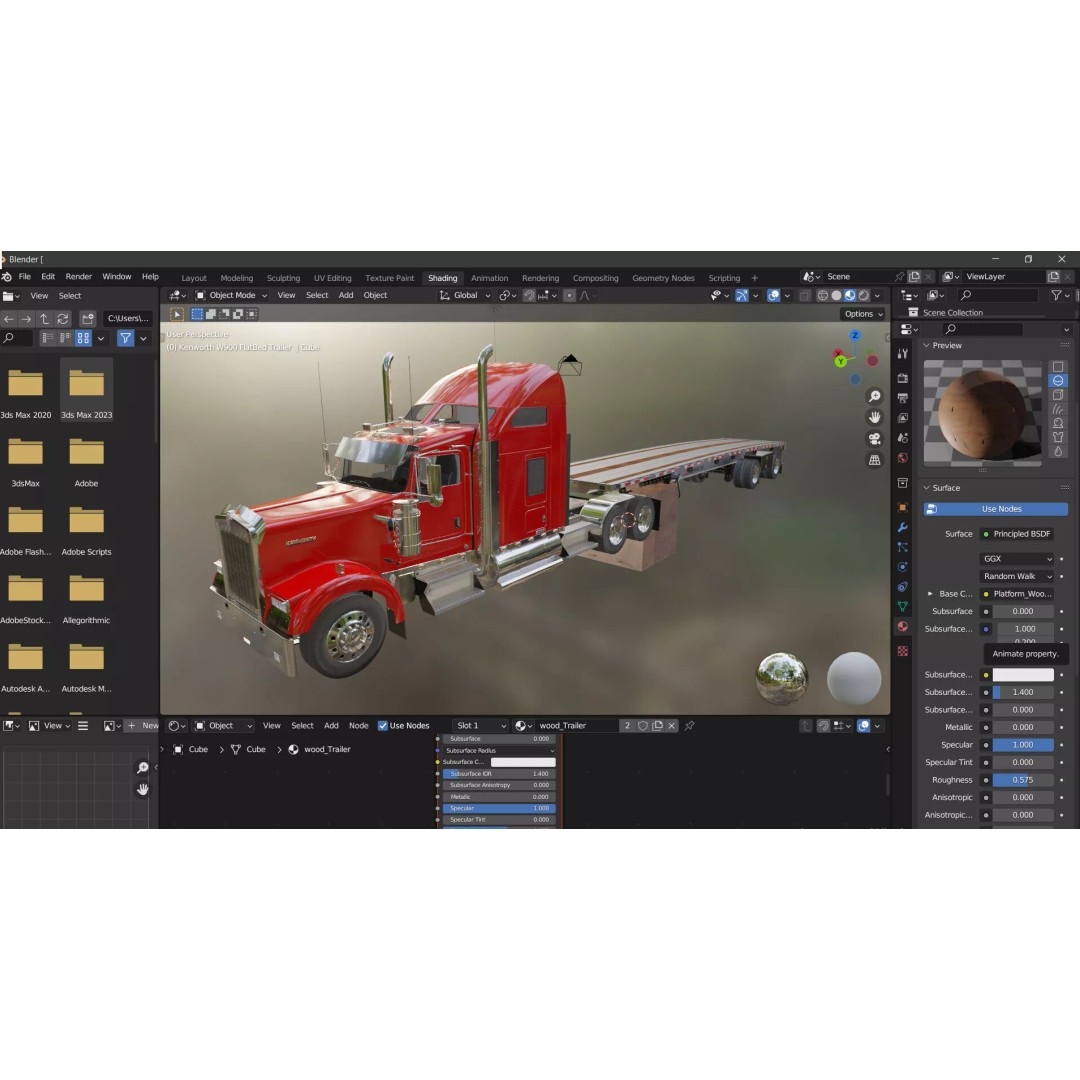Unlink the wood_Trailer material with X
Image resolution: width=1080 pixels, height=1080 pixels.
pos(672,725)
